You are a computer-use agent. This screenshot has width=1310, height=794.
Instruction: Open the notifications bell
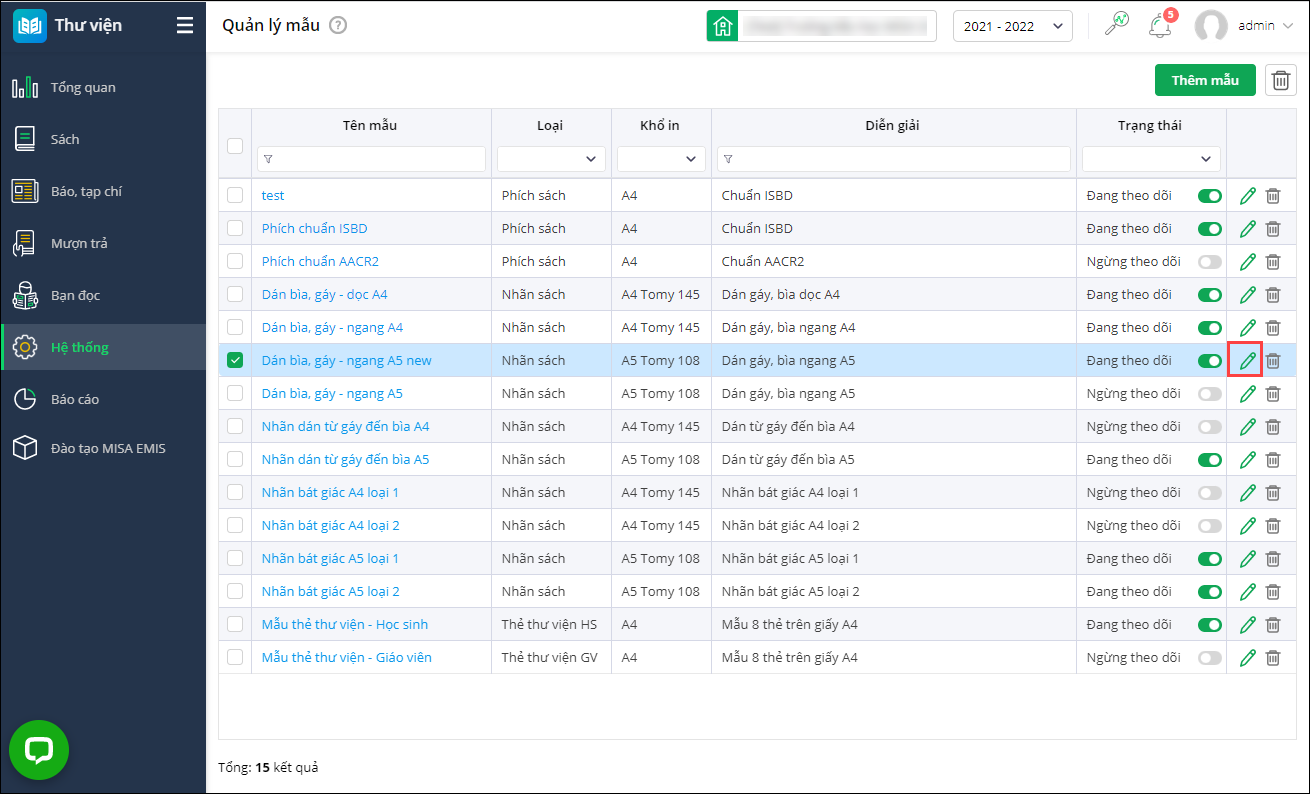point(1160,26)
